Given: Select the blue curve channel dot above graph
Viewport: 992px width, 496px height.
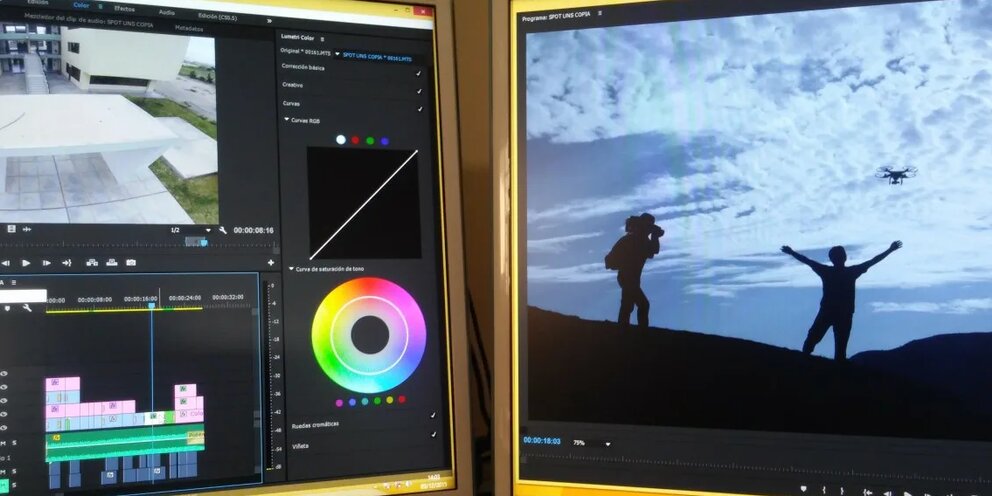Looking at the screenshot, I should [x=385, y=141].
